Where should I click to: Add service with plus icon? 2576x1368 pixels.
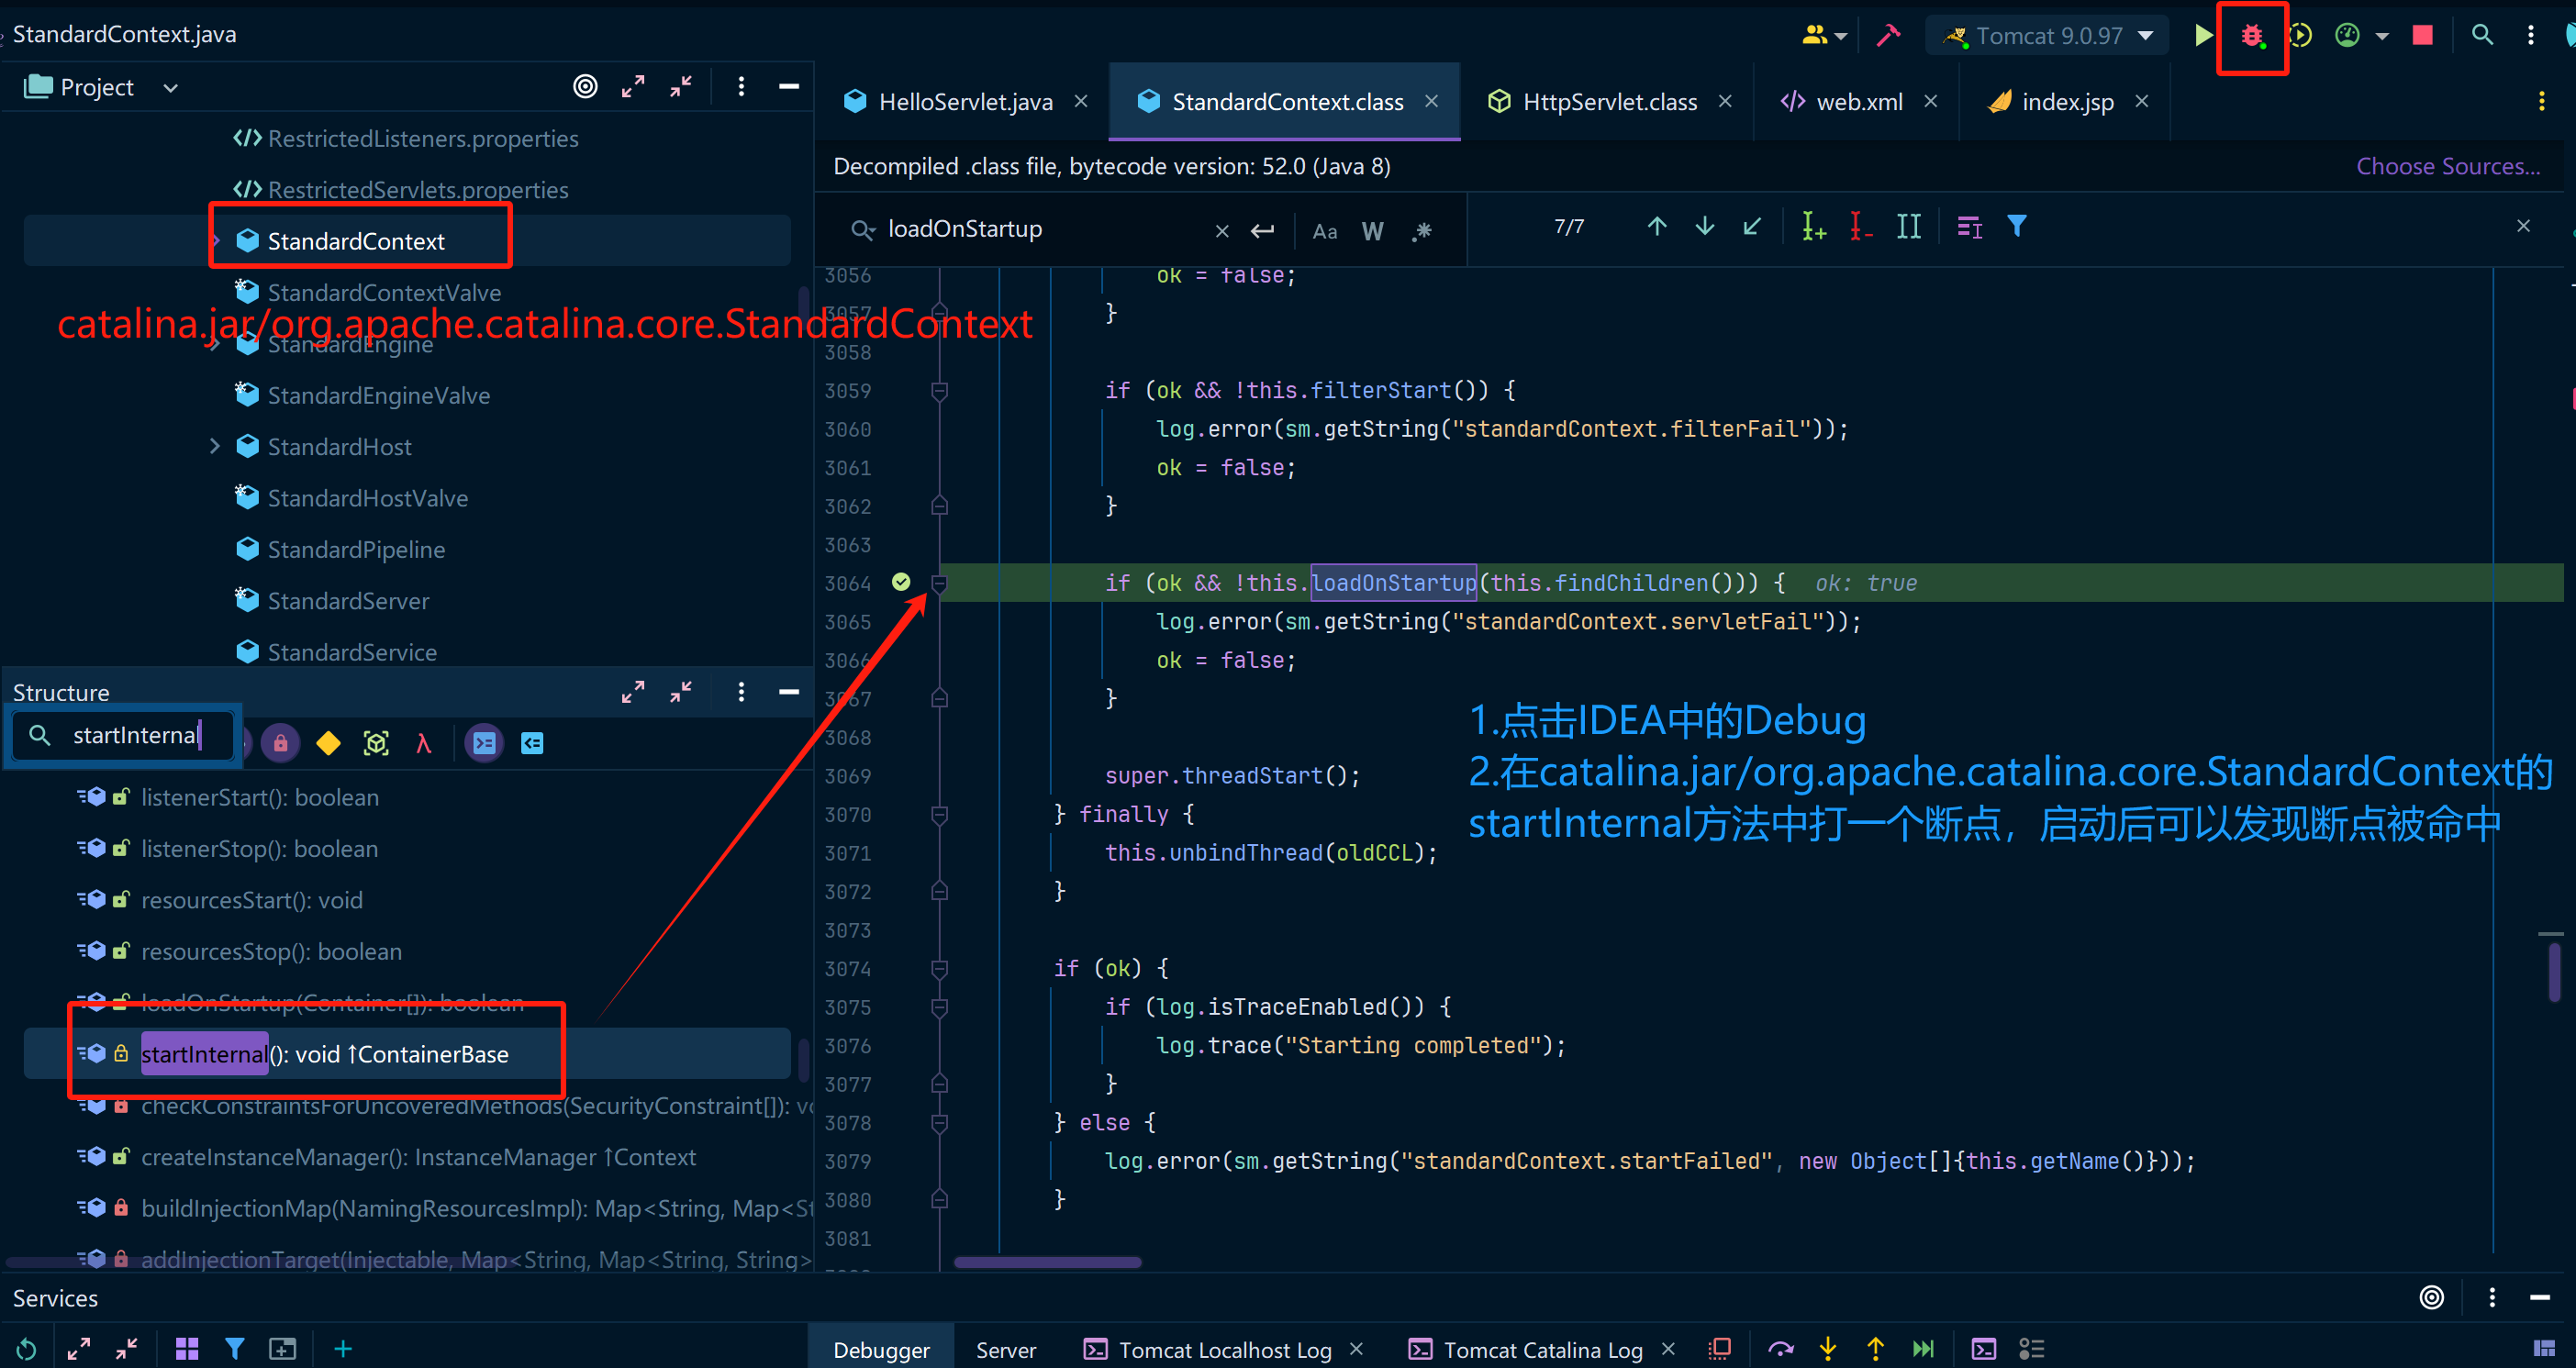343,1349
